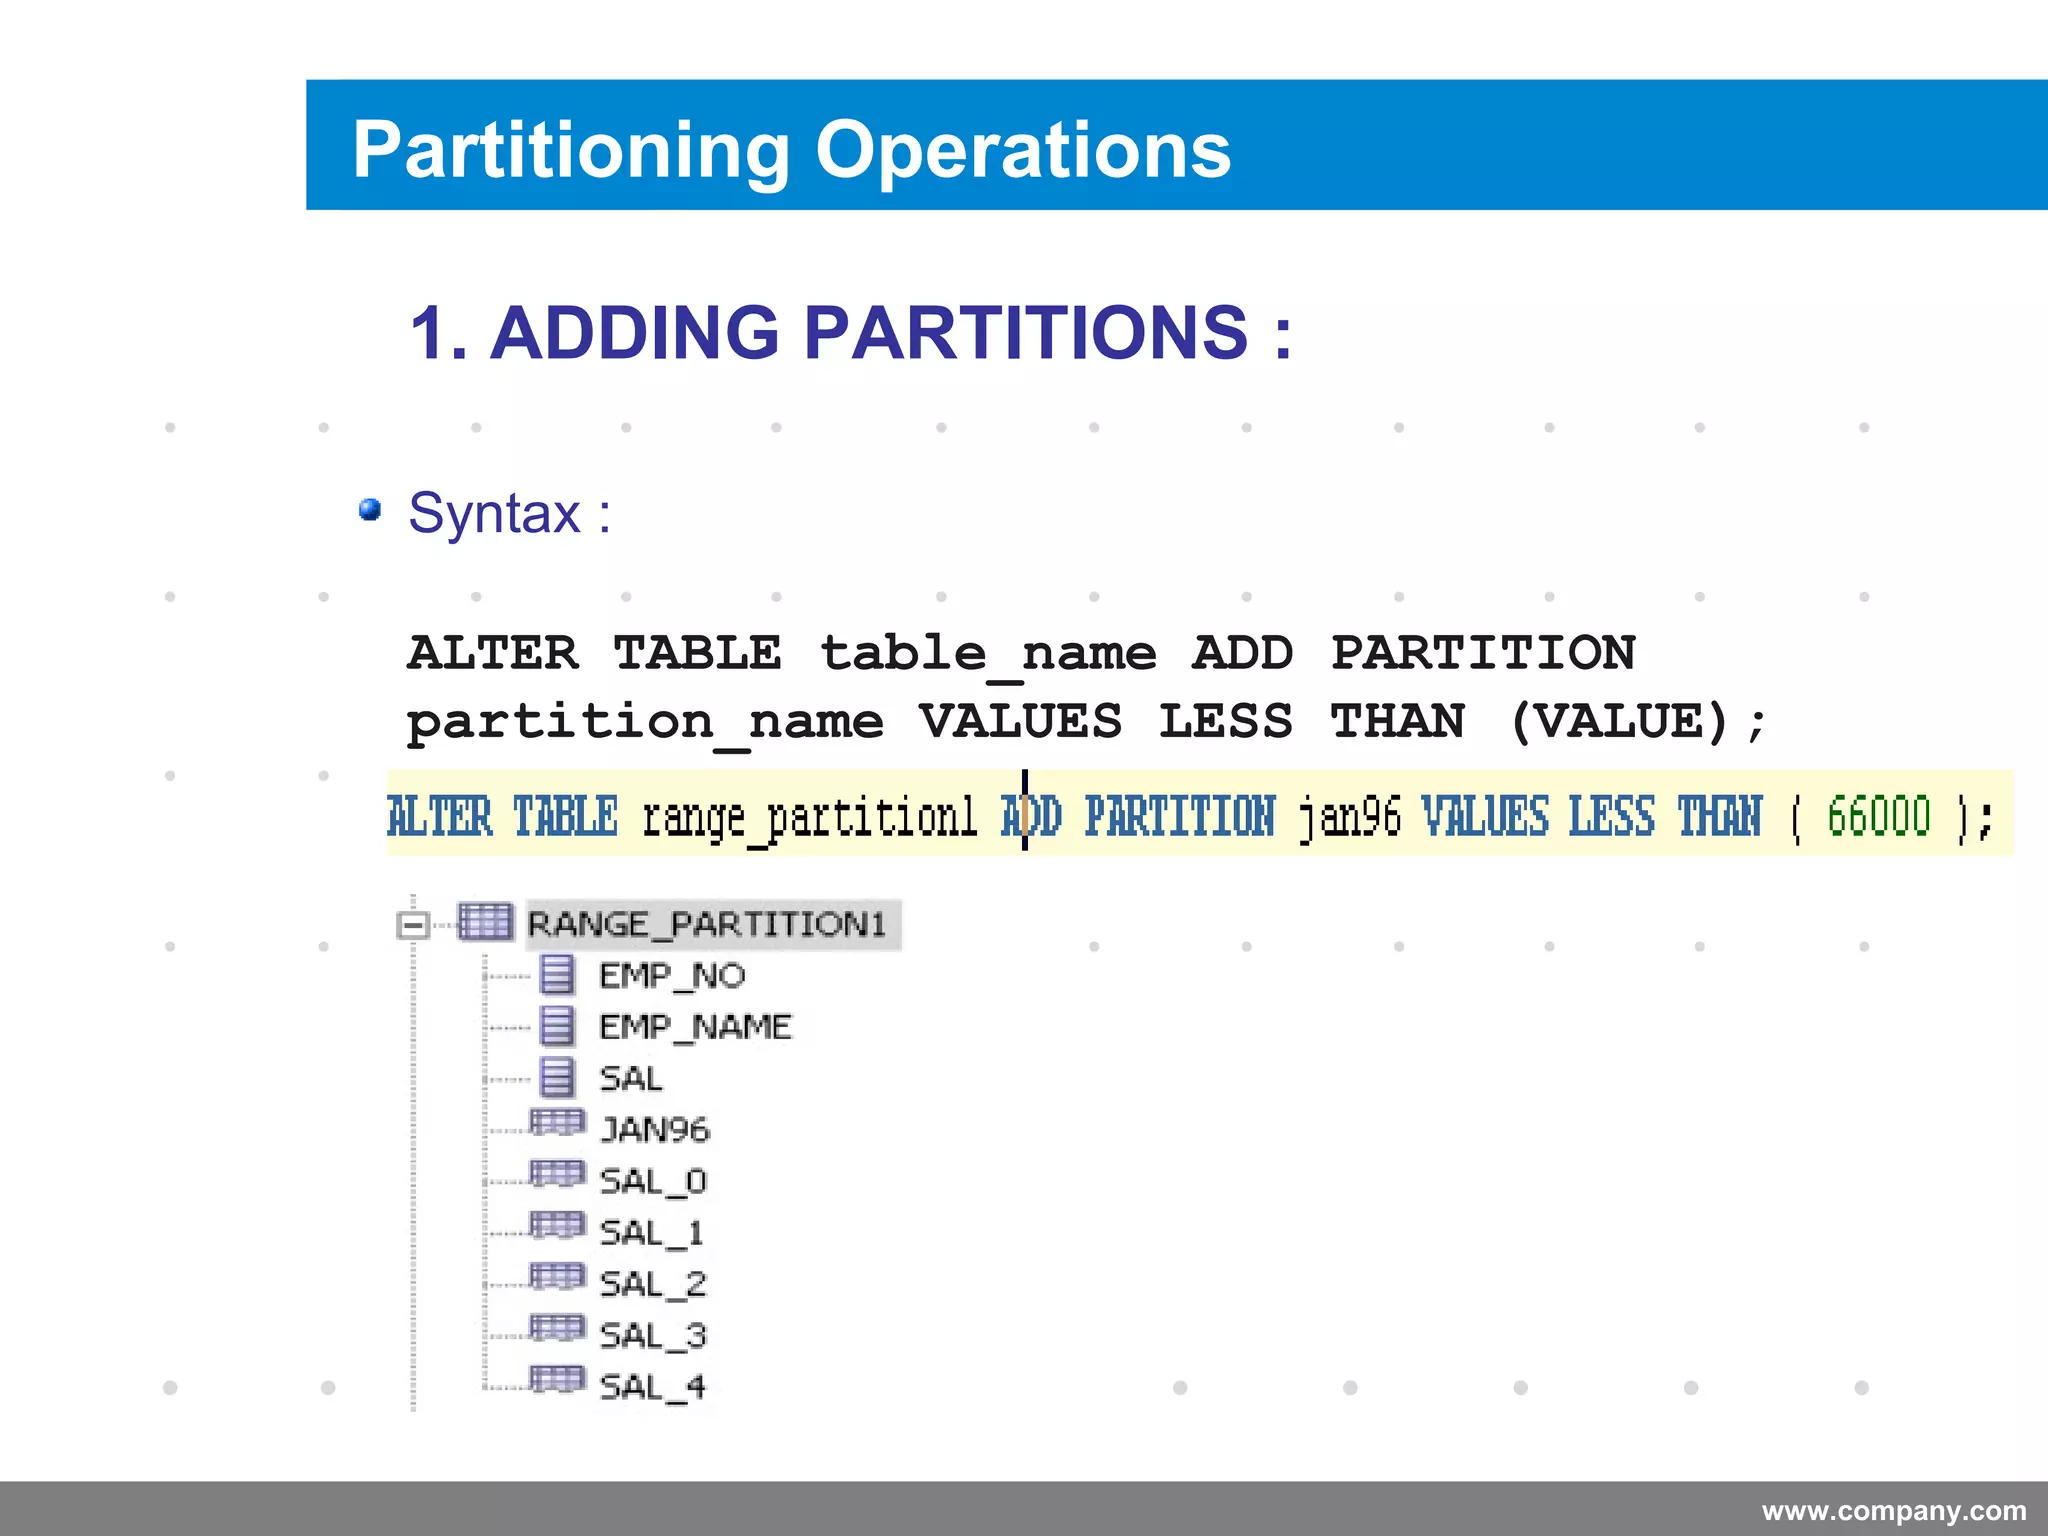Click the SAL_2 partition icon
Viewport: 2048px width, 1536px height.
pyautogui.click(x=557, y=1277)
